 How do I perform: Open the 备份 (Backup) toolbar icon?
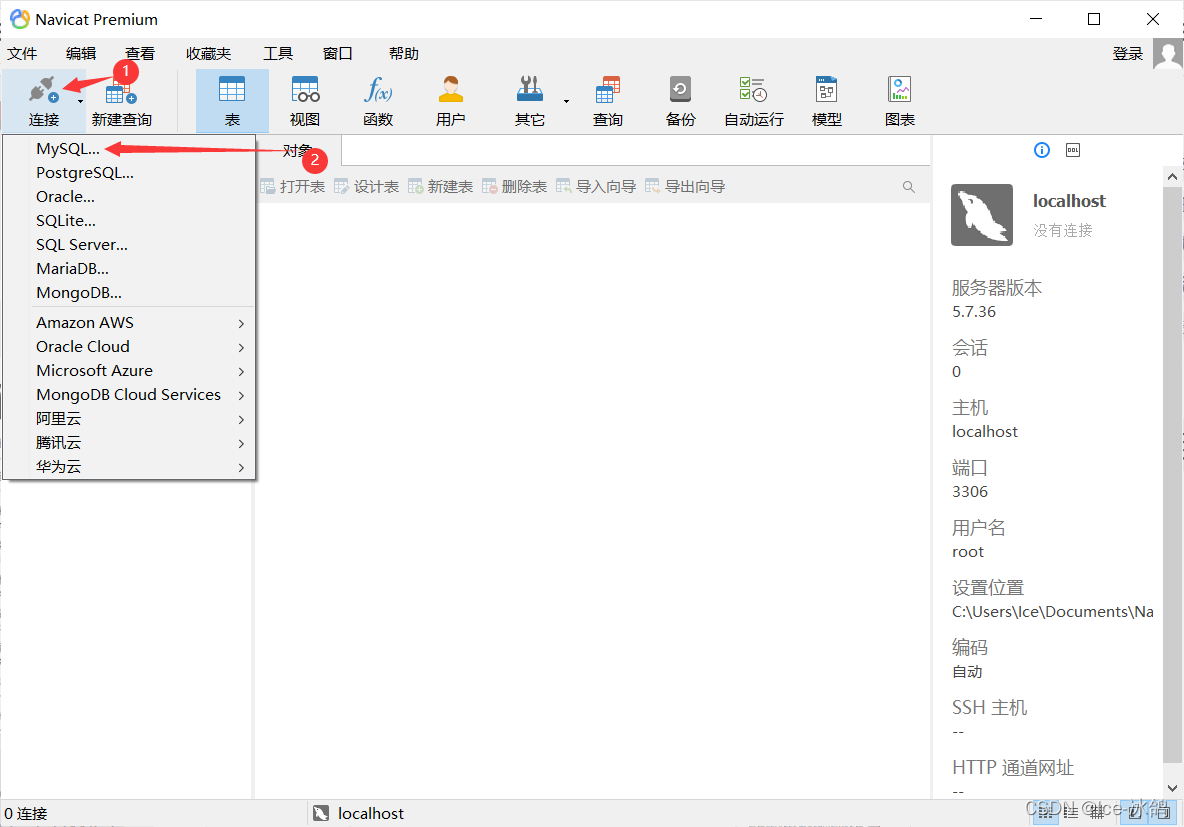tap(680, 89)
